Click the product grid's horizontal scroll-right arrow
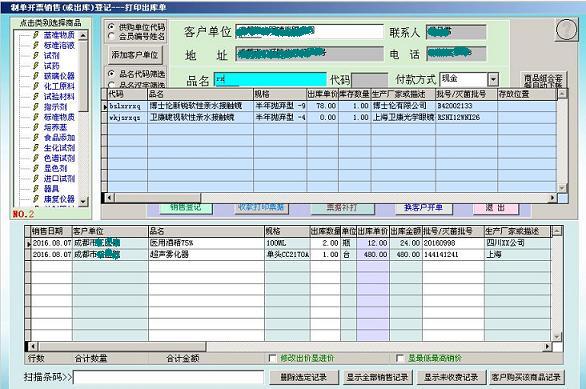 tap(552, 197)
